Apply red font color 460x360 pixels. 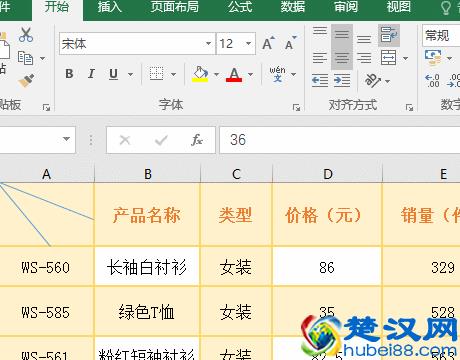point(234,74)
